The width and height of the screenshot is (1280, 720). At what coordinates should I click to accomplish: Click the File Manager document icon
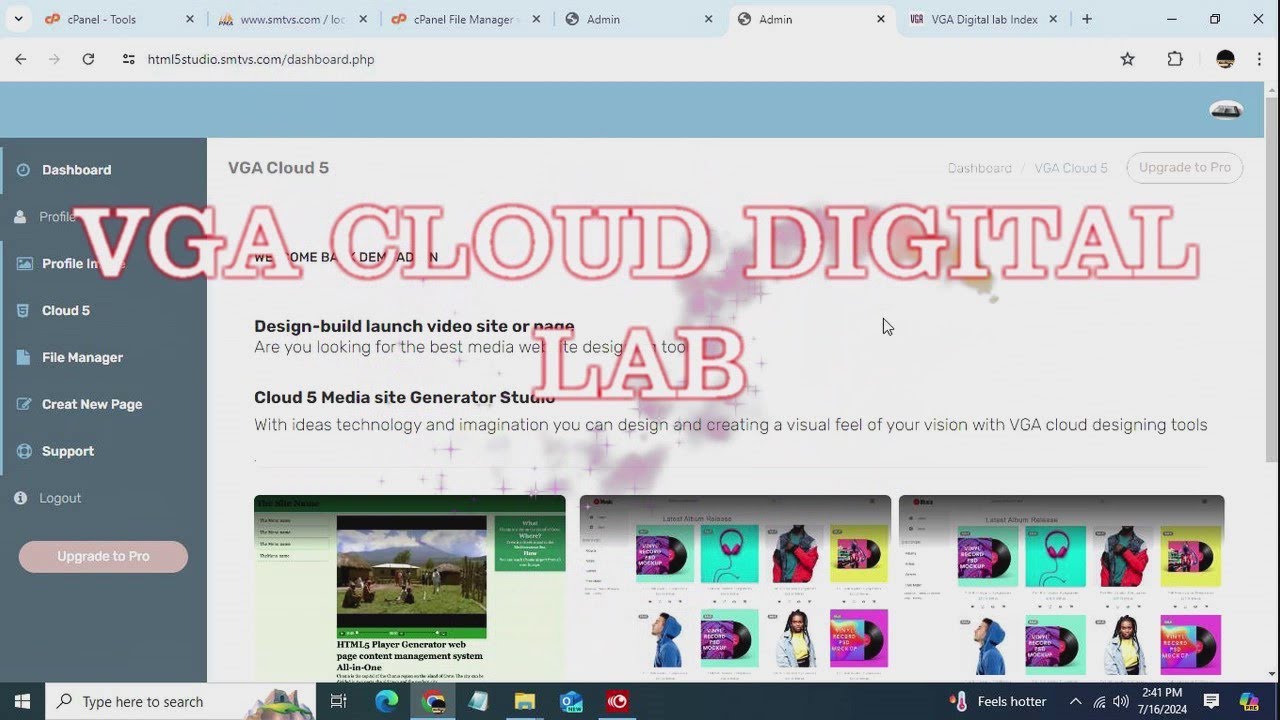click(x=23, y=358)
